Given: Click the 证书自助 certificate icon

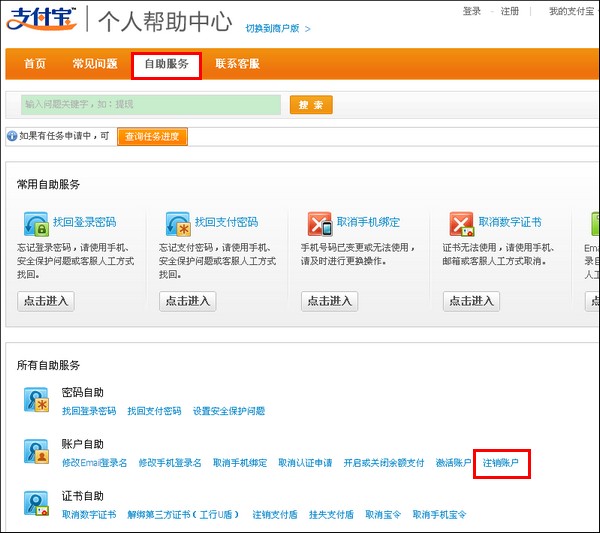Looking at the screenshot, I should point(36,503).
